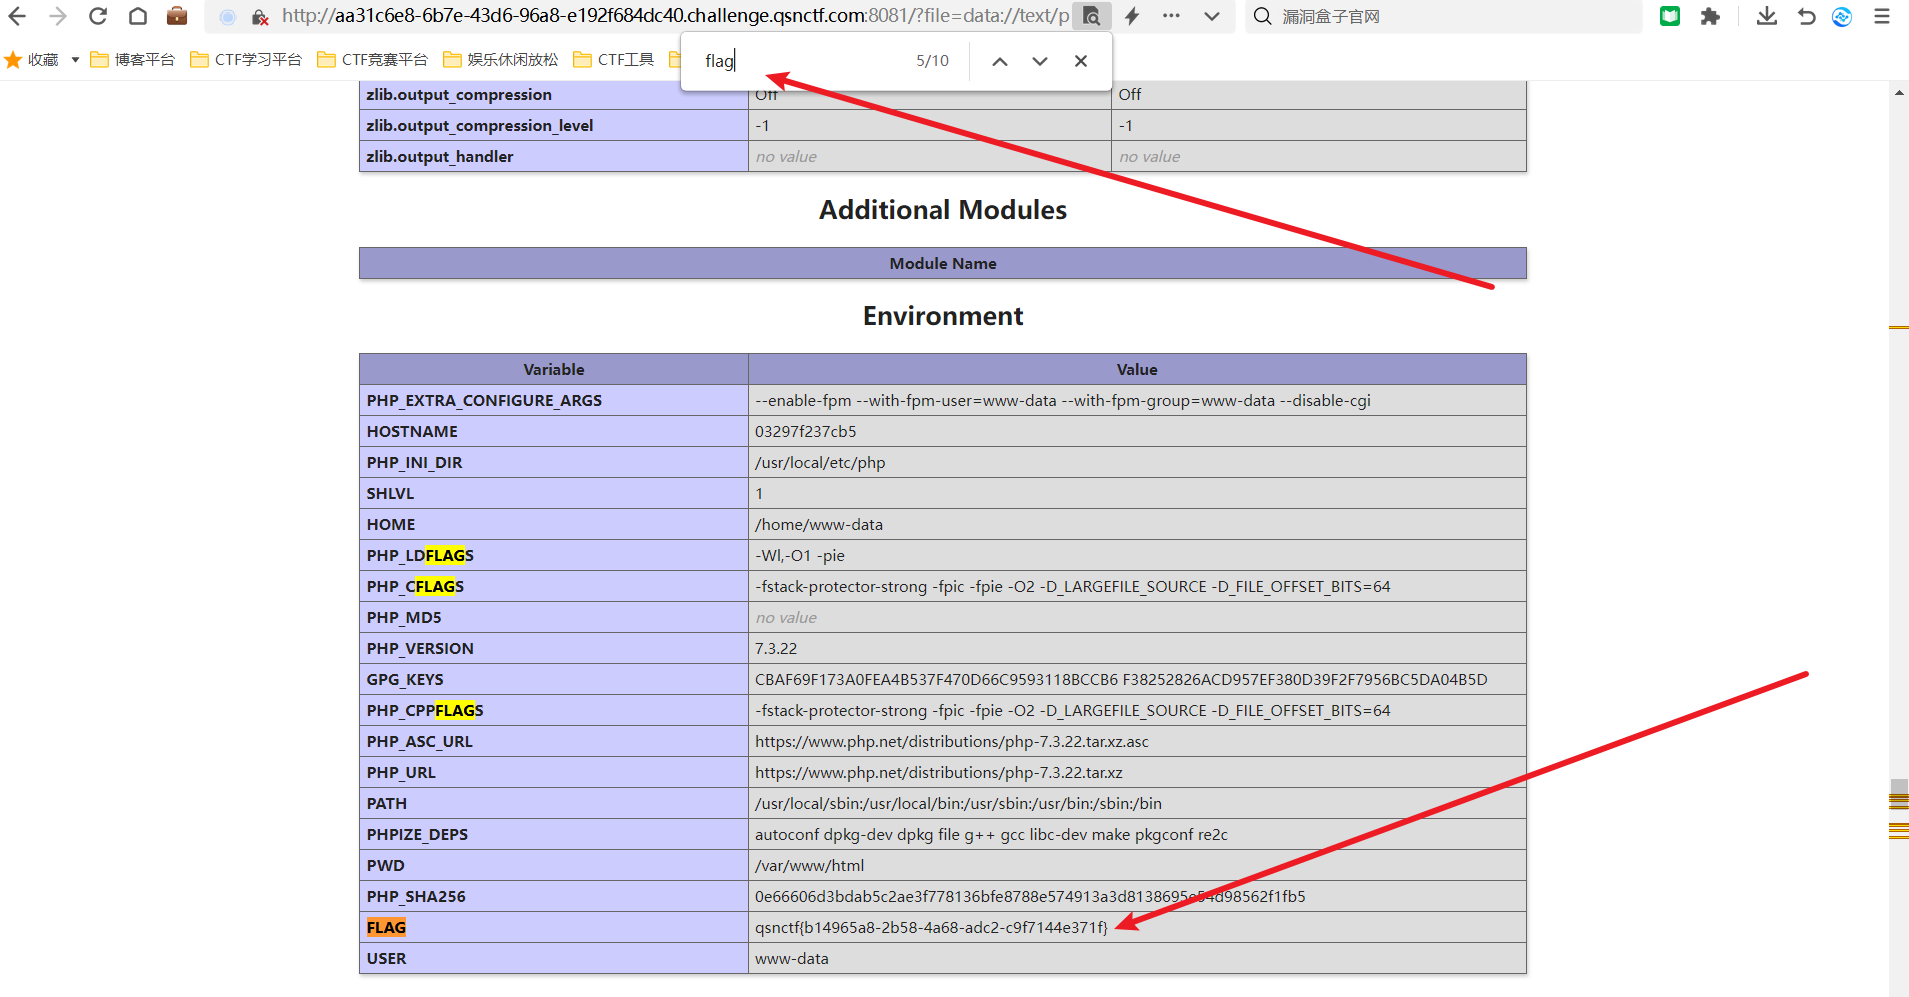The image size is (1909, 997).
Task: Click the scrollbar up arrow
Action: coord(1899,93)
